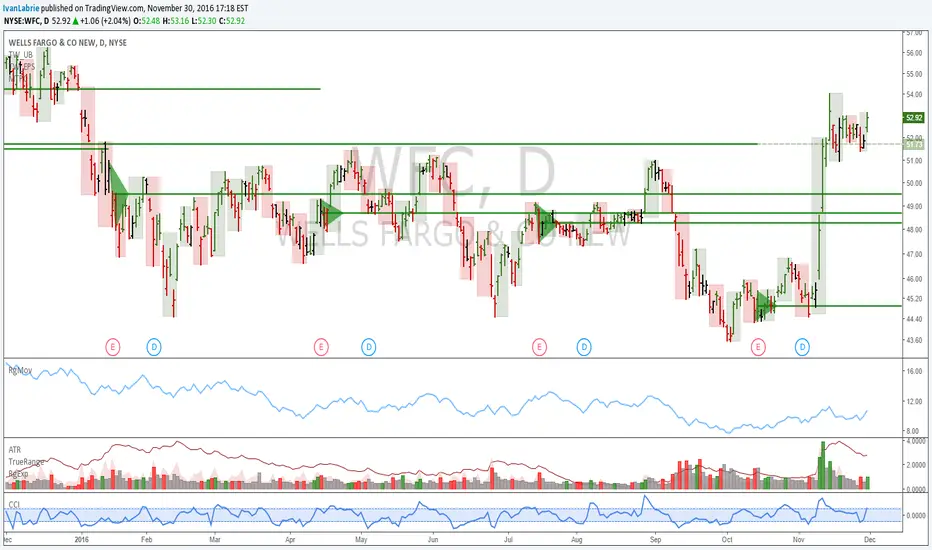Select the dividend D marker in August

coord(584,347)
